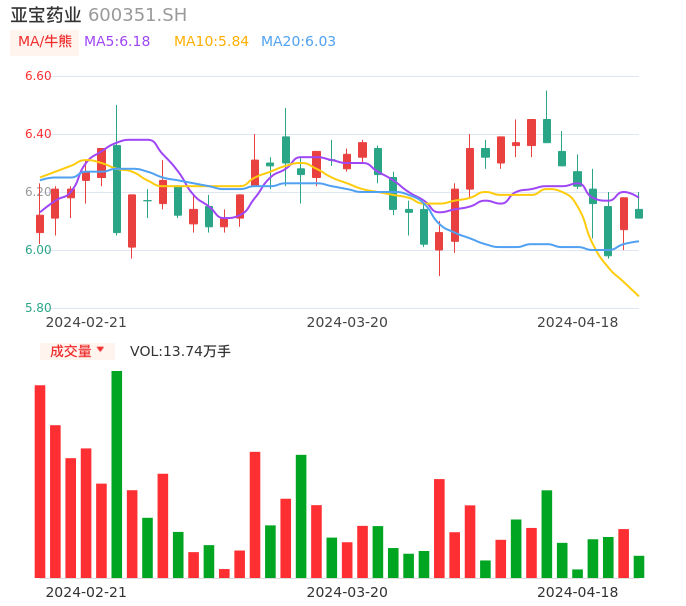This screenshot has width=686, height=606.
Task: Click the red arrow beside 成交量
Action: (100, 349)
